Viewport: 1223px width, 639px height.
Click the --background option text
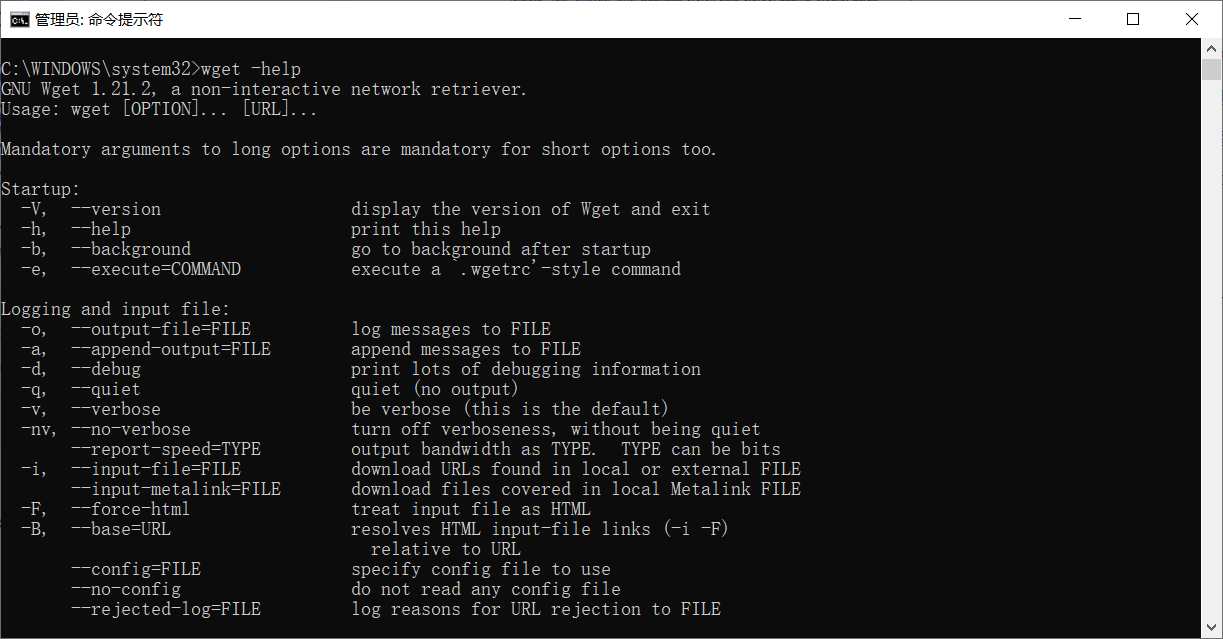point(130,248)
